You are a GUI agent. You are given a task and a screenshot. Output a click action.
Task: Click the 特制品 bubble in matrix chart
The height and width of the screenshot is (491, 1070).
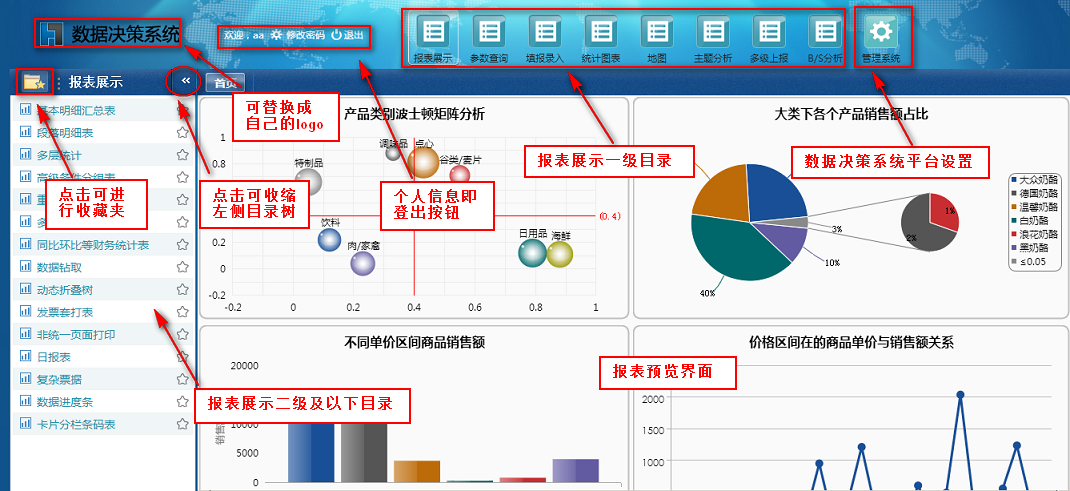308,182
